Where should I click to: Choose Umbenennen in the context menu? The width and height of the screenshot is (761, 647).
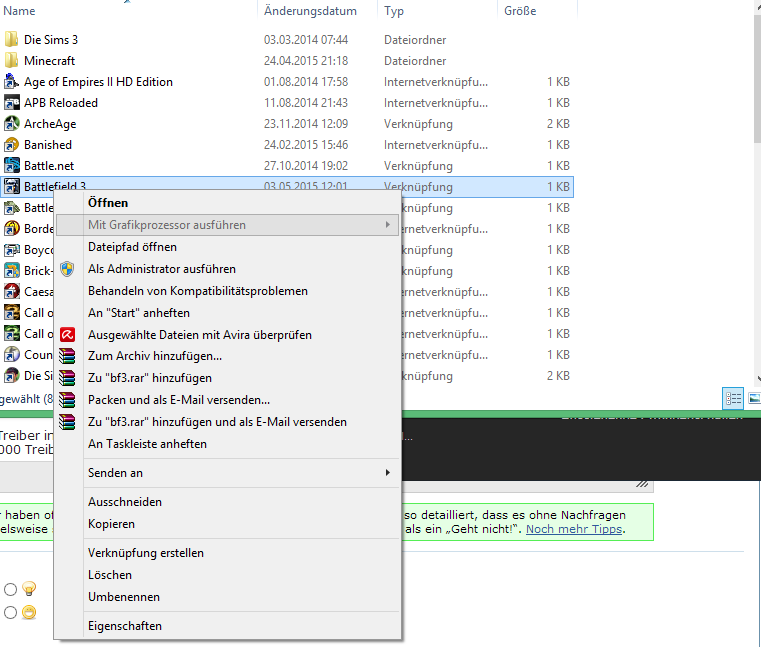[x=124, y=597]
